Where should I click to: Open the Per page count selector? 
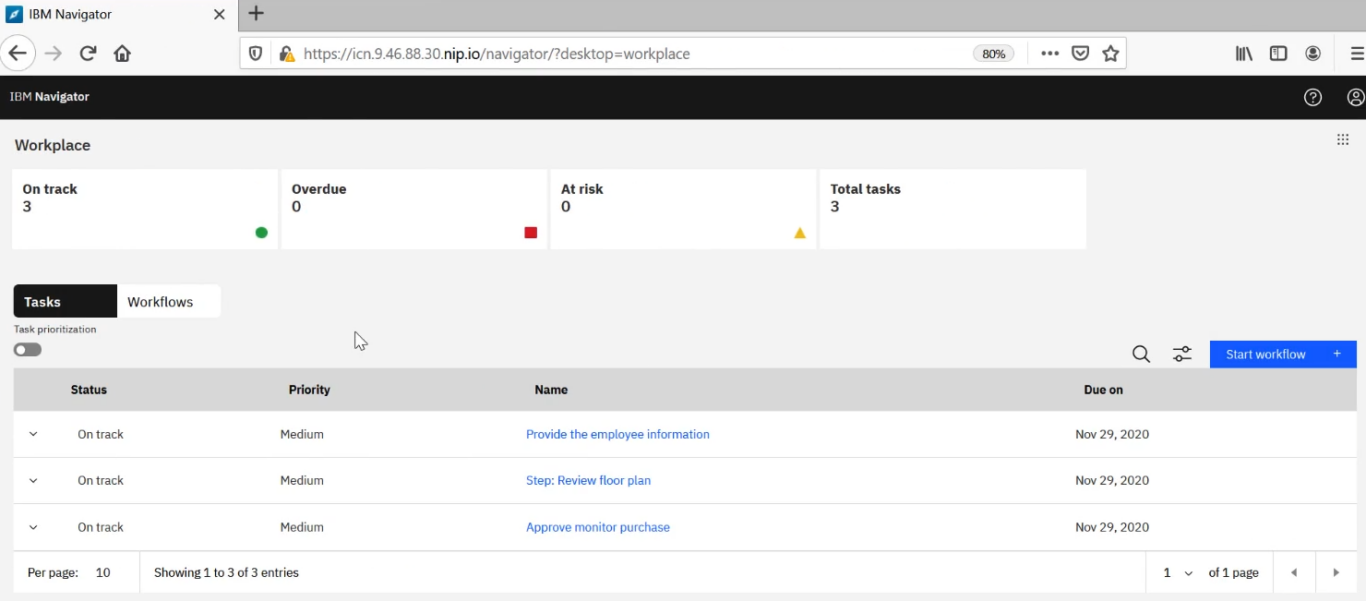point(103,573)
